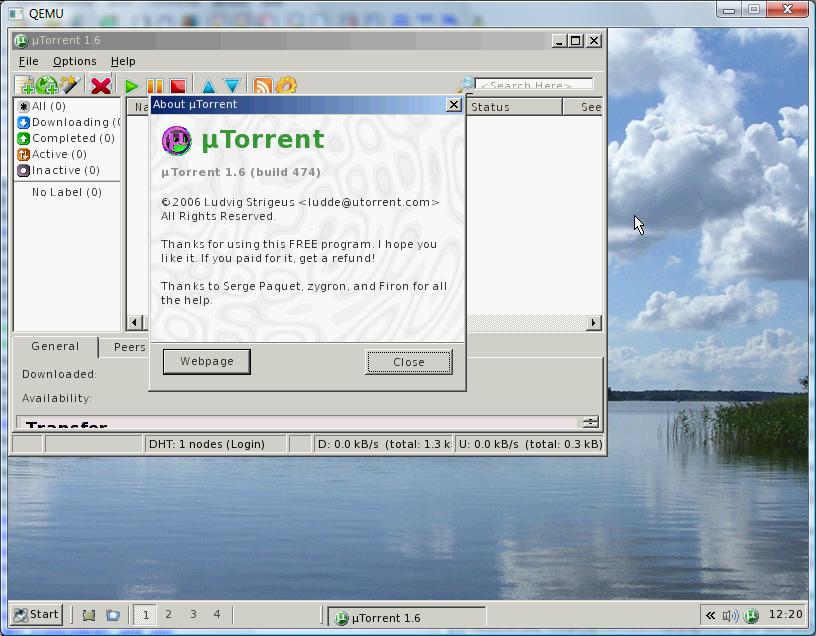Click the red X Remove torrent icon
The width and height of the screenshot is (816, 636).
click(x=100, y=87)
